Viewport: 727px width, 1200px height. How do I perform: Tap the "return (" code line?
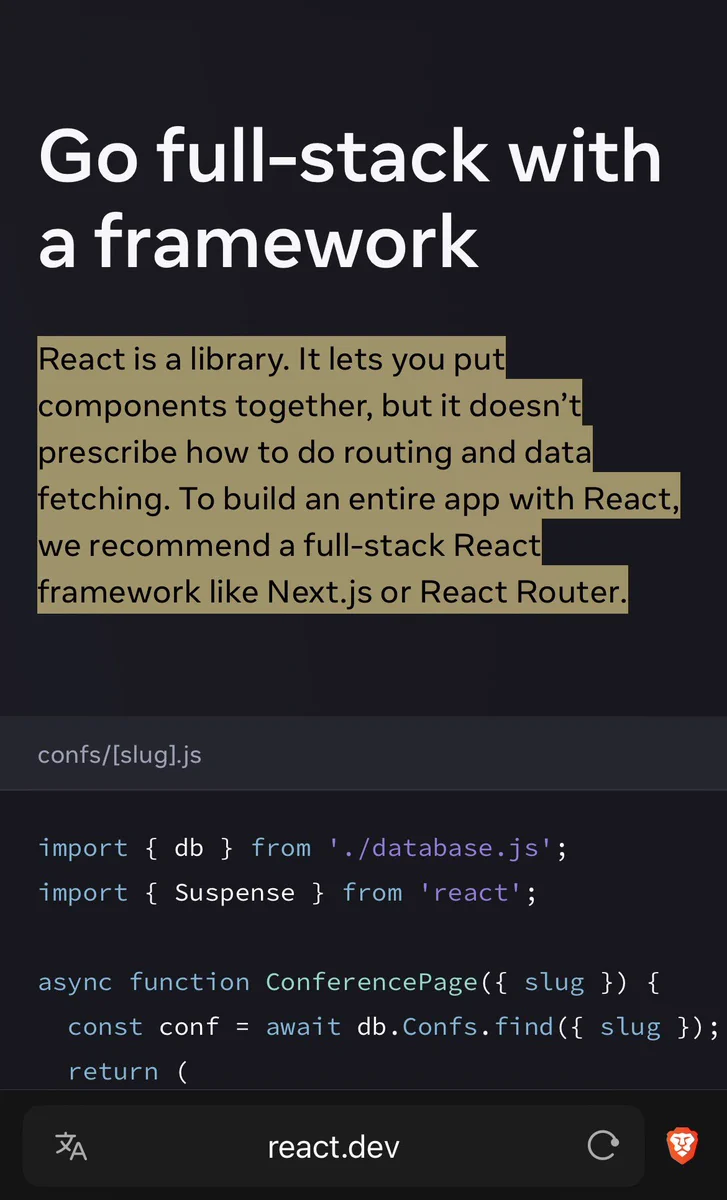pyautogui.click(x=128, y=1071)
